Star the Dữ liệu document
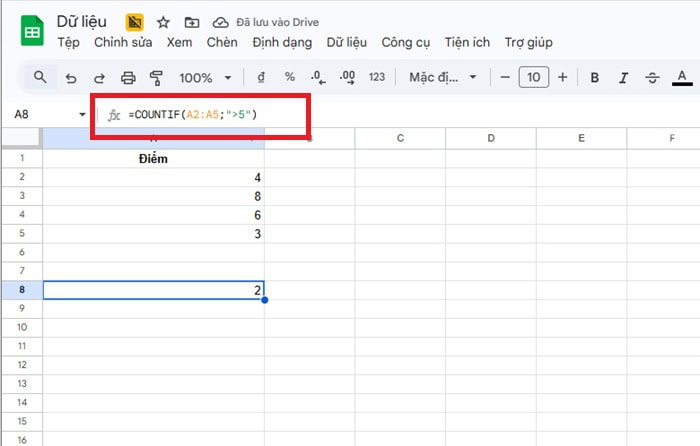700x446 pixels. tap(162, 21)
